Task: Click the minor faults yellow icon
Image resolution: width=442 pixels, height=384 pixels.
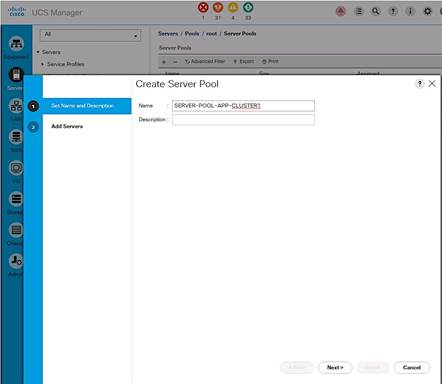Action: click(x=233, y=7)
